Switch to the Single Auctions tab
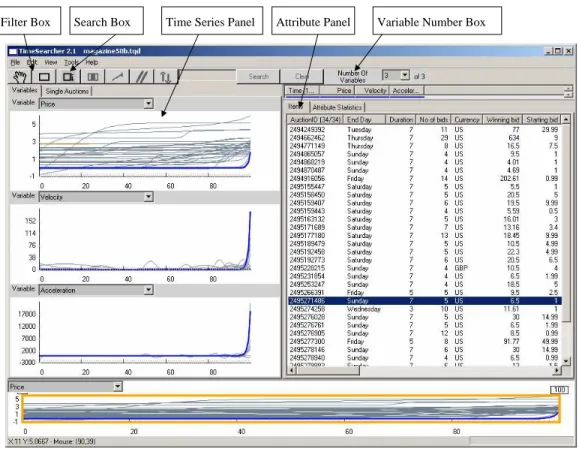 pos(67,91)
